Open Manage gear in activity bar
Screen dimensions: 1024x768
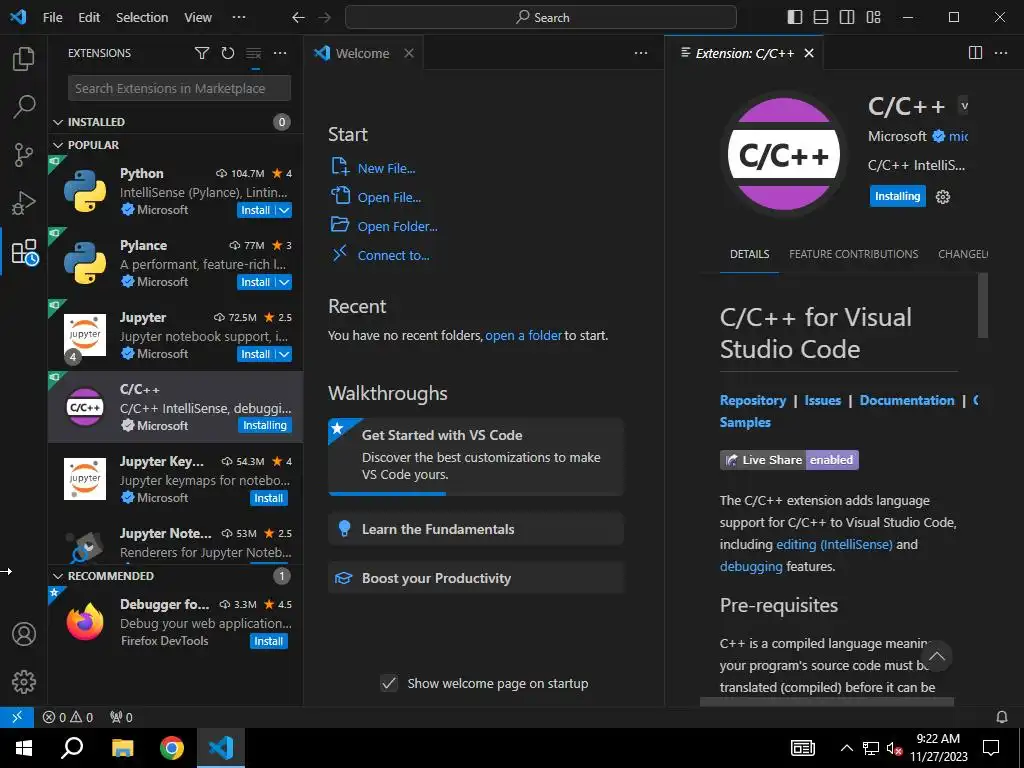pos(24,682)
